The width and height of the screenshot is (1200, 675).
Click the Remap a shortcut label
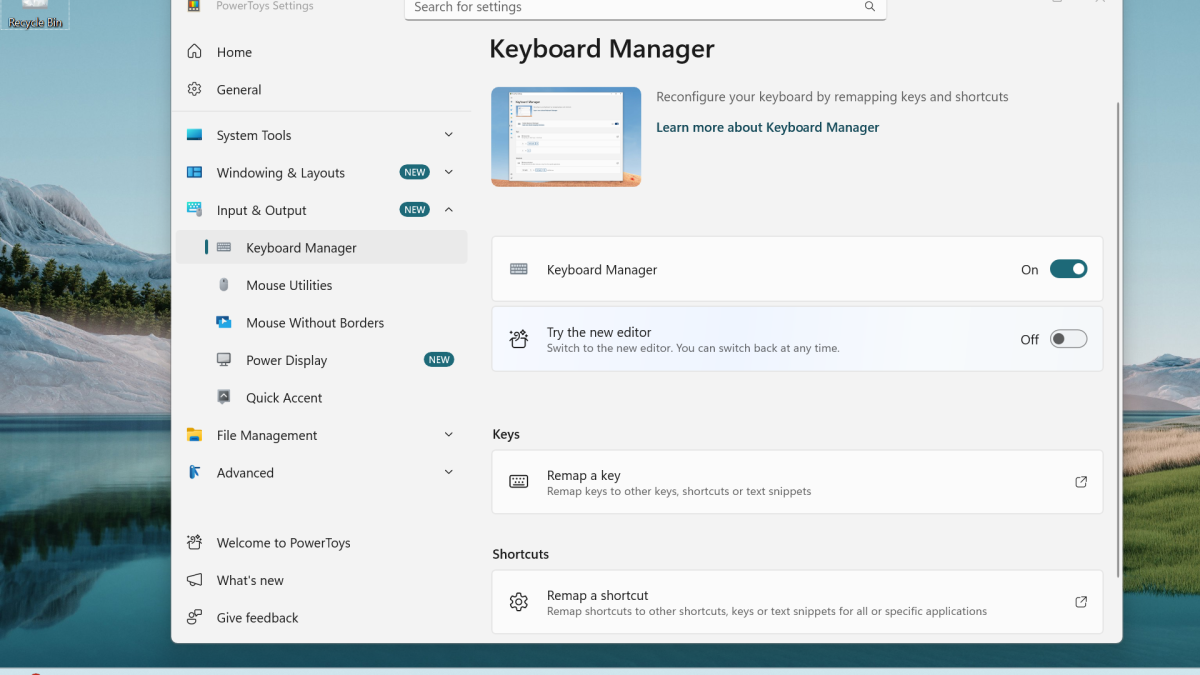[x=597, y=595]
